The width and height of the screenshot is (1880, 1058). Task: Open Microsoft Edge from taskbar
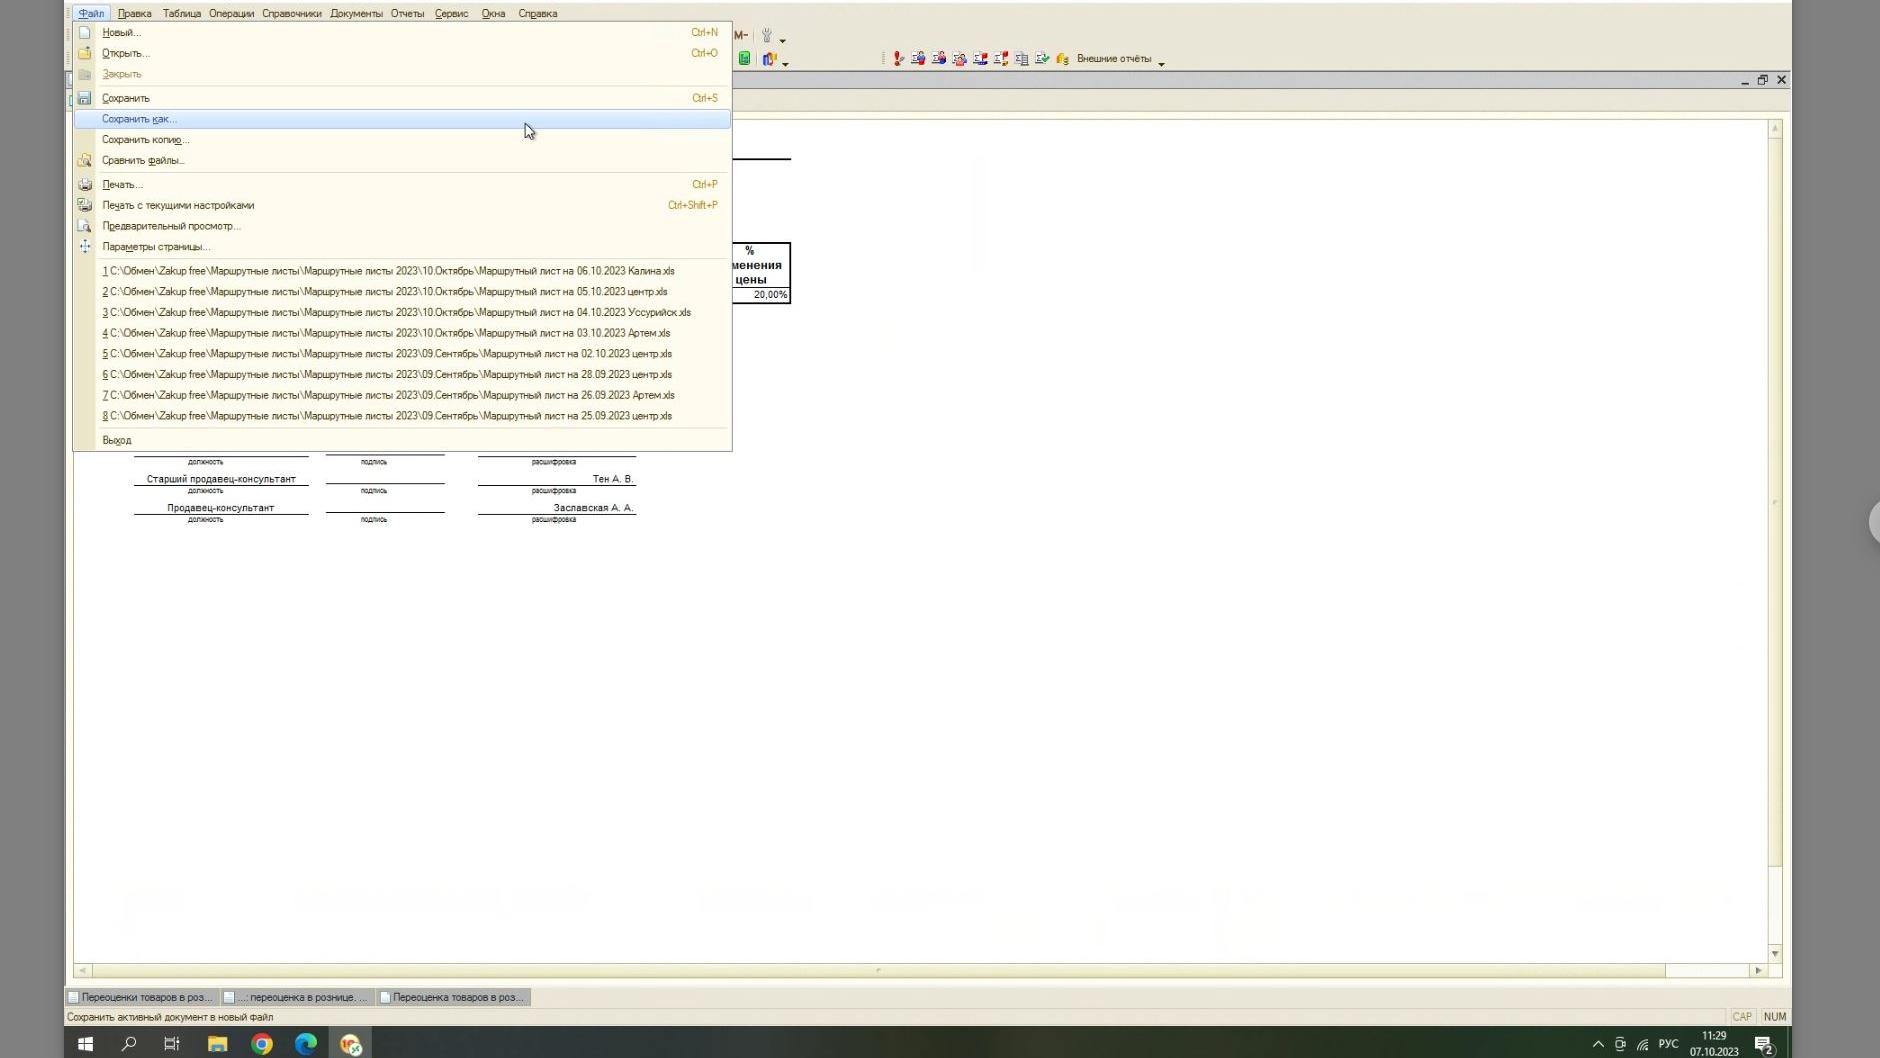pyautogui.click(x=306, y=1044)
